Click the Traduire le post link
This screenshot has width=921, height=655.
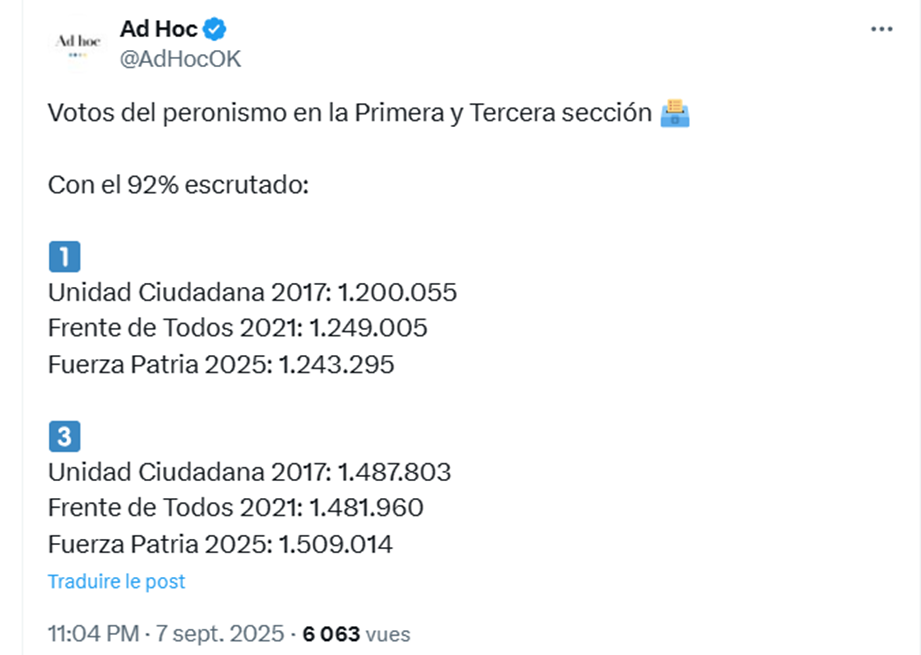pos(116,581)
